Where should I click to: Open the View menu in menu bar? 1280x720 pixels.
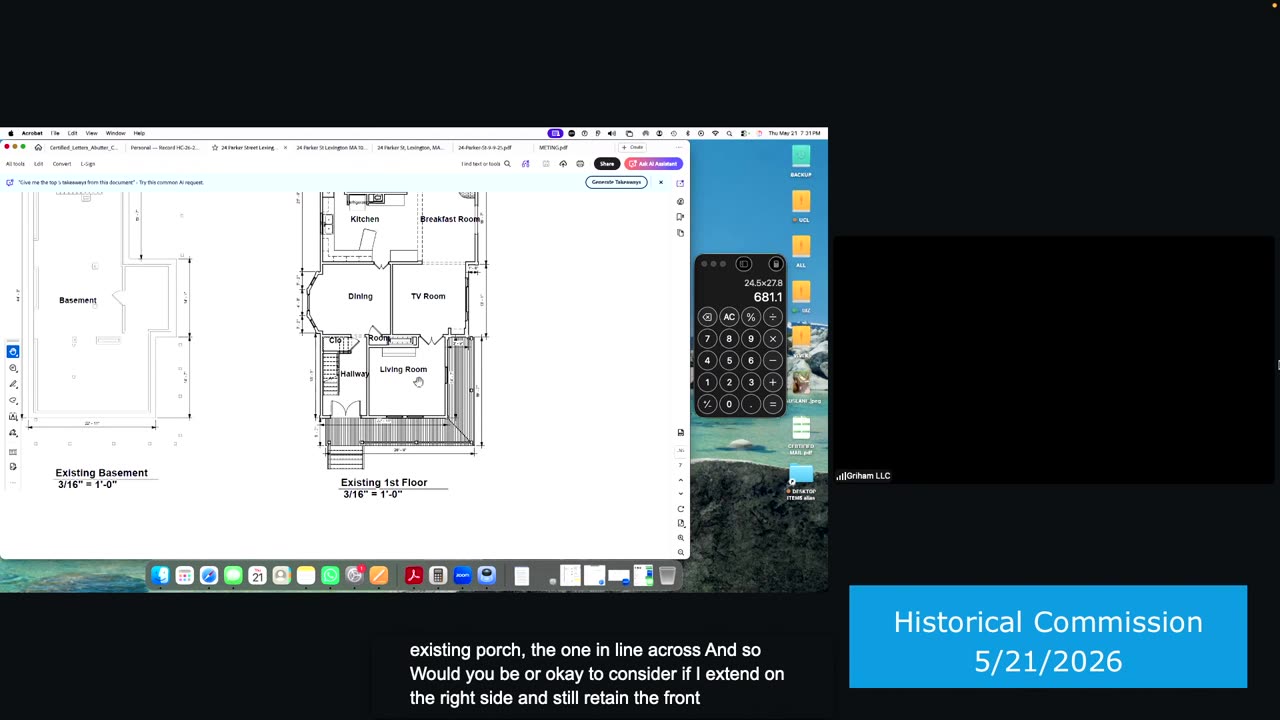point(91,133)
